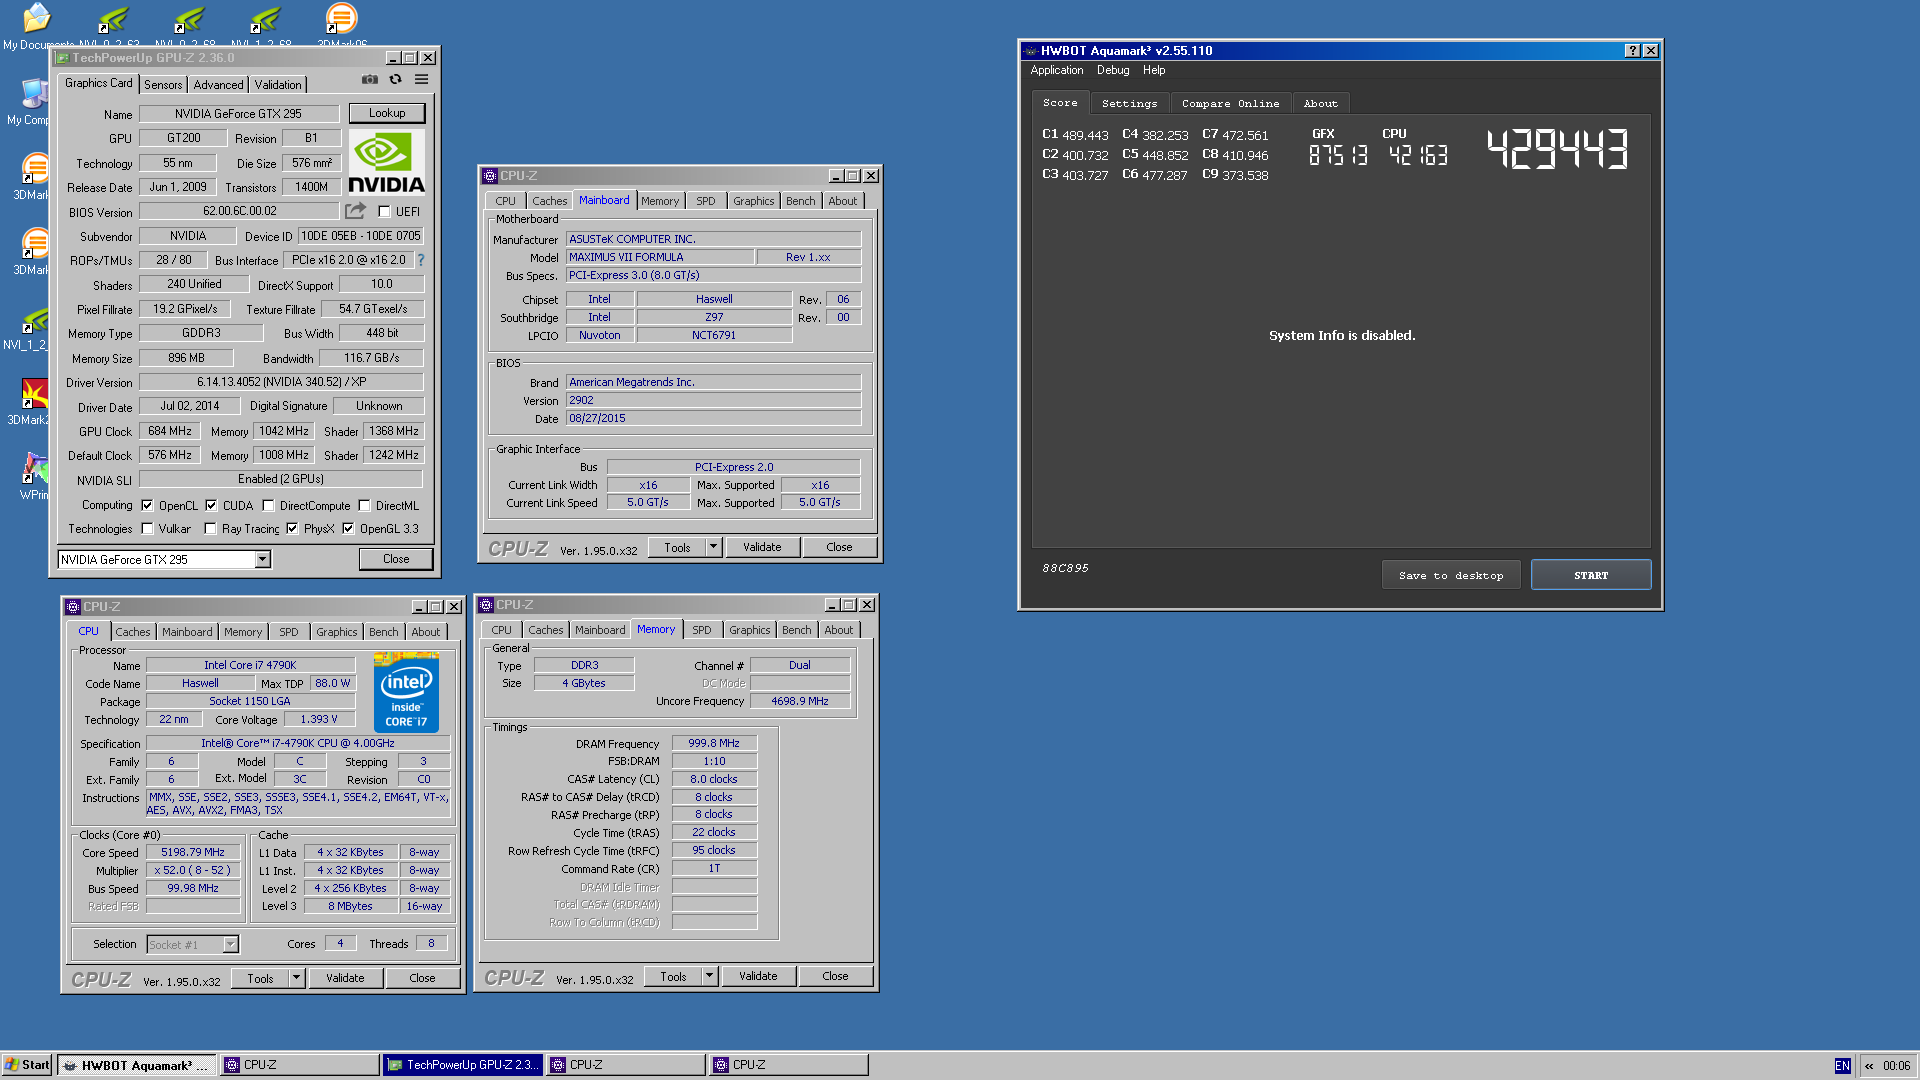Click Validate in the CPU tab CPU-Z window
The width and height of the screenshot is (1920, 1080).
tap(345, 978)
